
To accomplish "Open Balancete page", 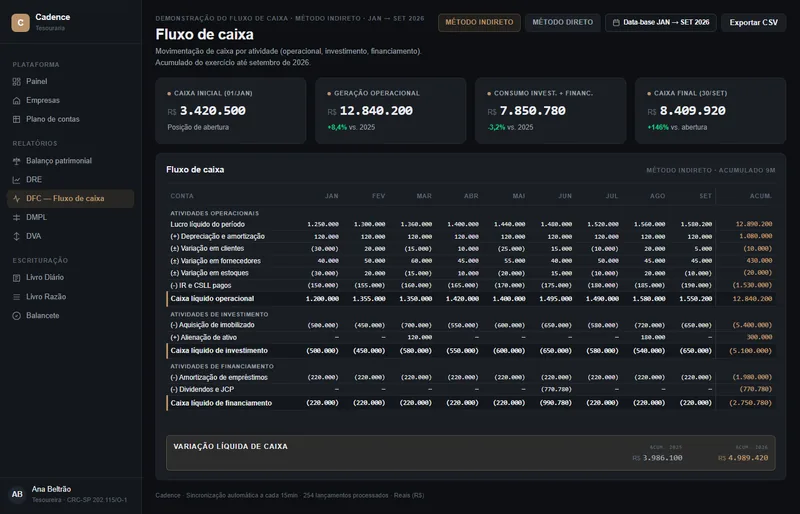I will [x=70, y=315].
